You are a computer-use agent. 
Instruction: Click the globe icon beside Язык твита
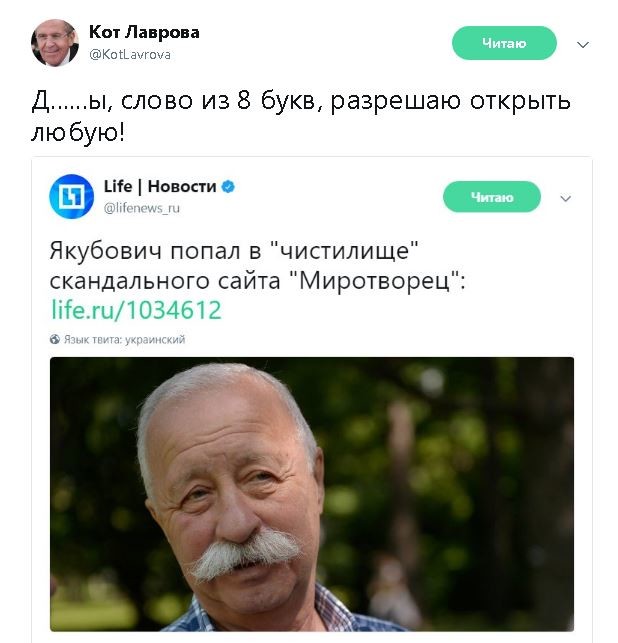click(55, 339)
